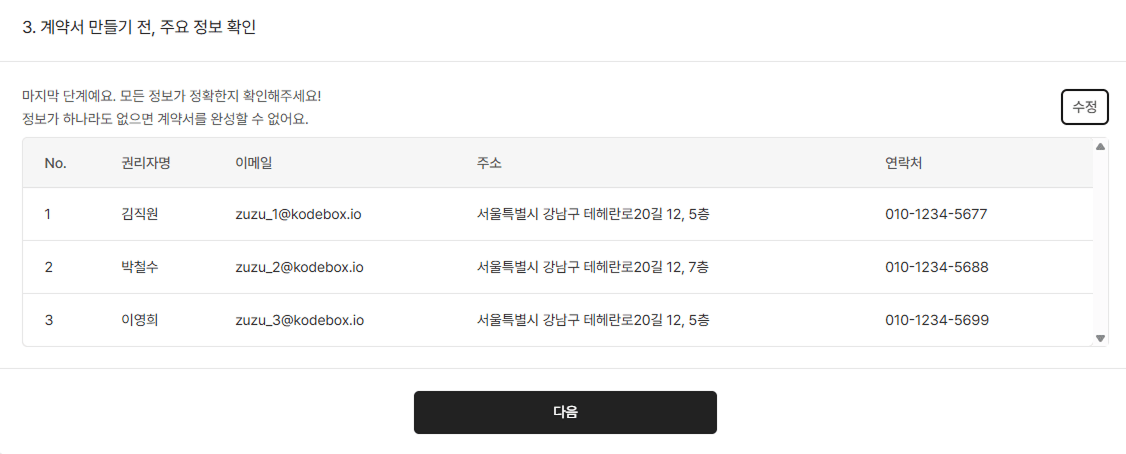
Task: Click email zuzu_1@kodebox.io
Action: point(299,214)
